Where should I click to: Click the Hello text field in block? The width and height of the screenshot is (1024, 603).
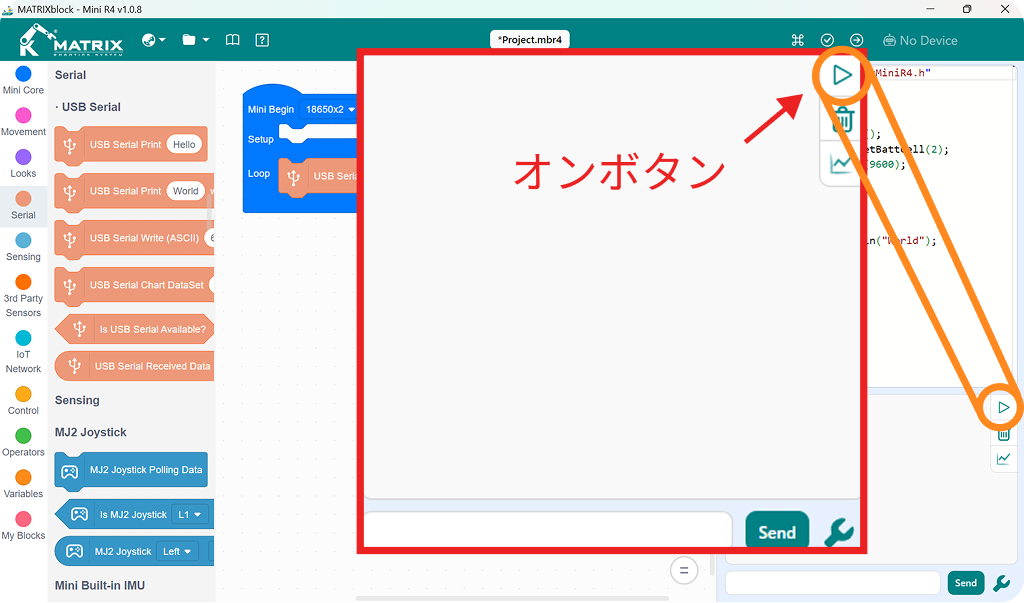[x=184, y=144]
